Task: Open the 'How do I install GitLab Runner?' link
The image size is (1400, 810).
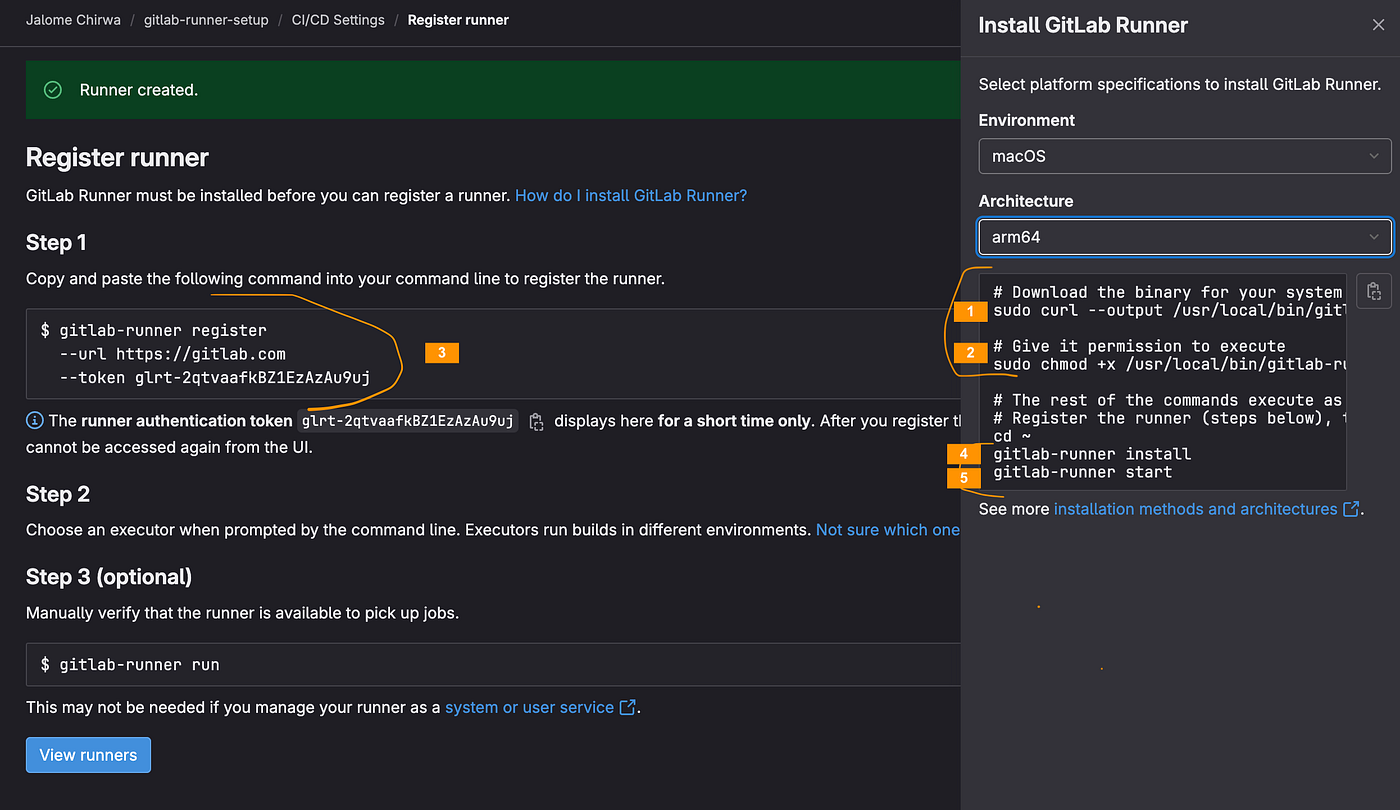Action: click(x=631, y=195)
